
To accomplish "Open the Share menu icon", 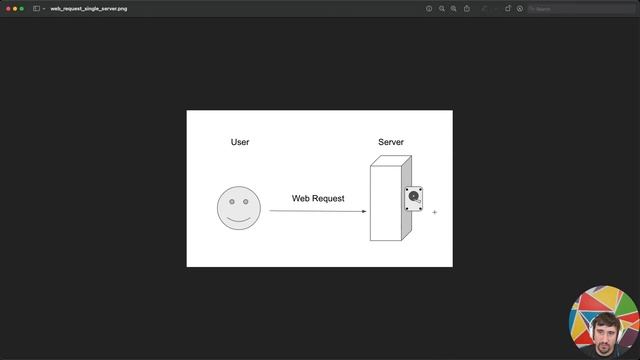I will (x=467, y=9).
